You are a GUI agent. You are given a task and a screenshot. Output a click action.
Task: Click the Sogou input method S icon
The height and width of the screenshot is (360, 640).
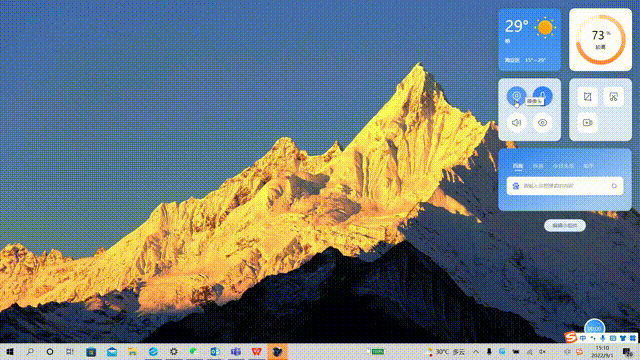pos(571,337)
